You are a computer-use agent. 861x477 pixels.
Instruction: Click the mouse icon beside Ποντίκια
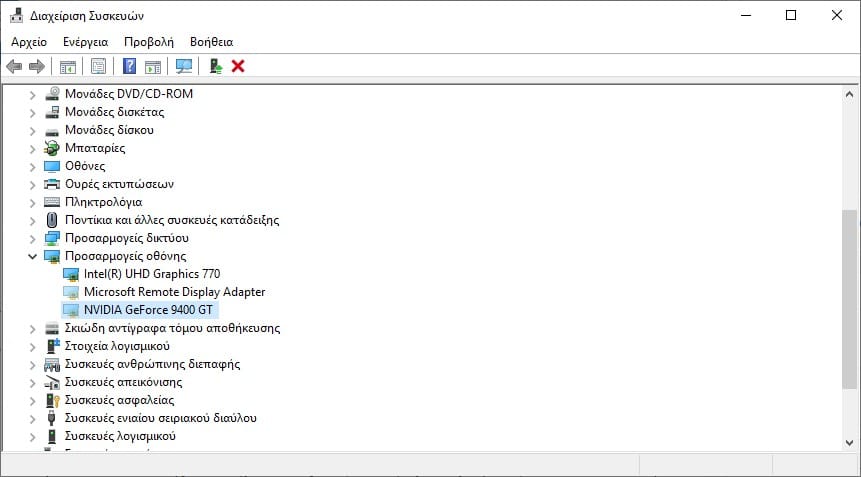point(52,220)
